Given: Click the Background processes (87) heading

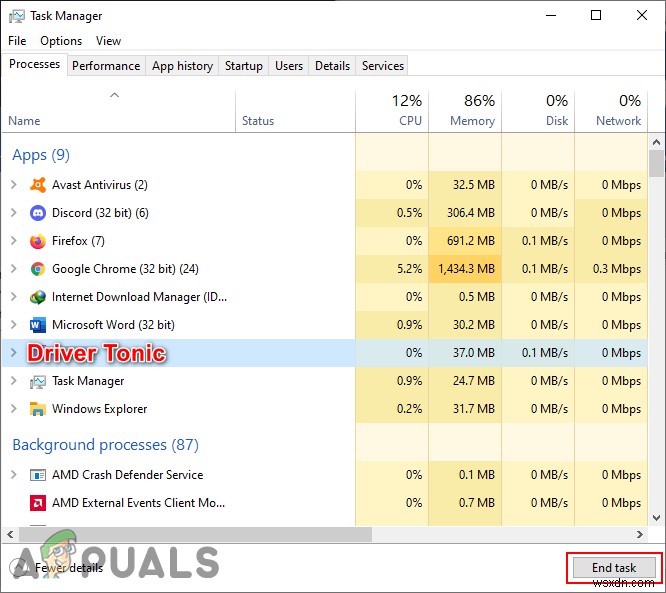Looking at the screenshot, I should pyautogui.click(x=105, y=445).
